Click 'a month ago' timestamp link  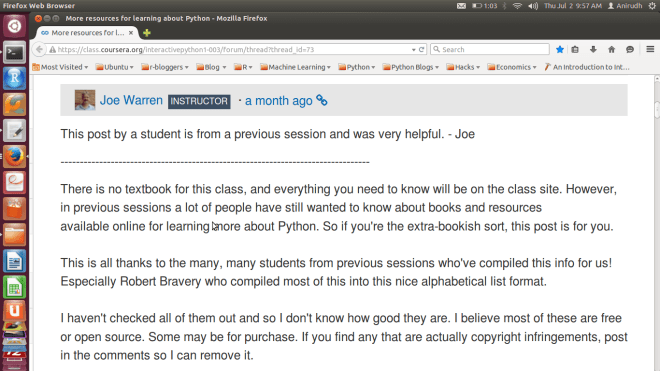pyautogui.click(x=279, y=101)
